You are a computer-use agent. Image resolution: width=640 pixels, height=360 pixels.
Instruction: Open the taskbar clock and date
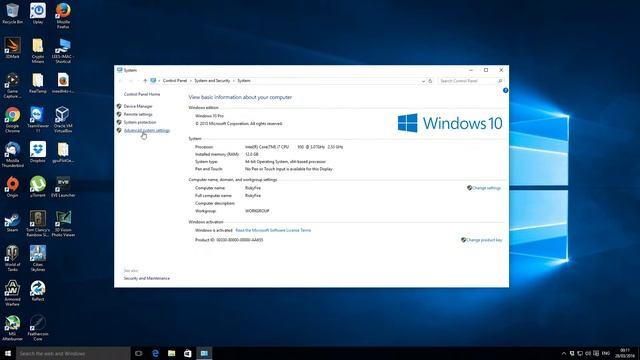[624, 353]
